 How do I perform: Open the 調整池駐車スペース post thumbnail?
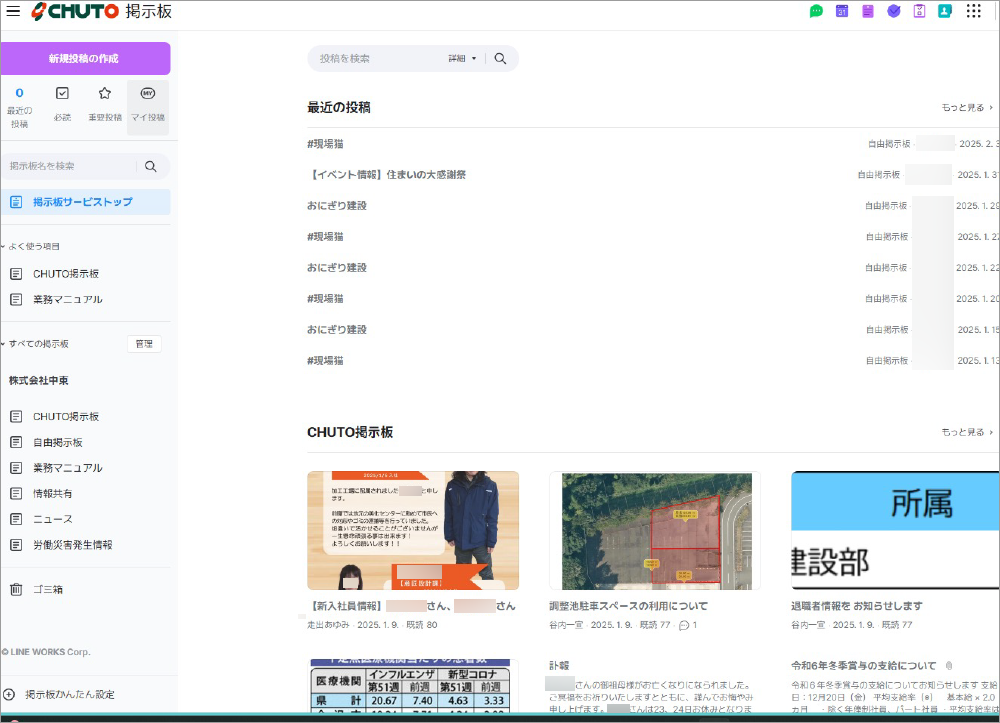coord(654,530)
